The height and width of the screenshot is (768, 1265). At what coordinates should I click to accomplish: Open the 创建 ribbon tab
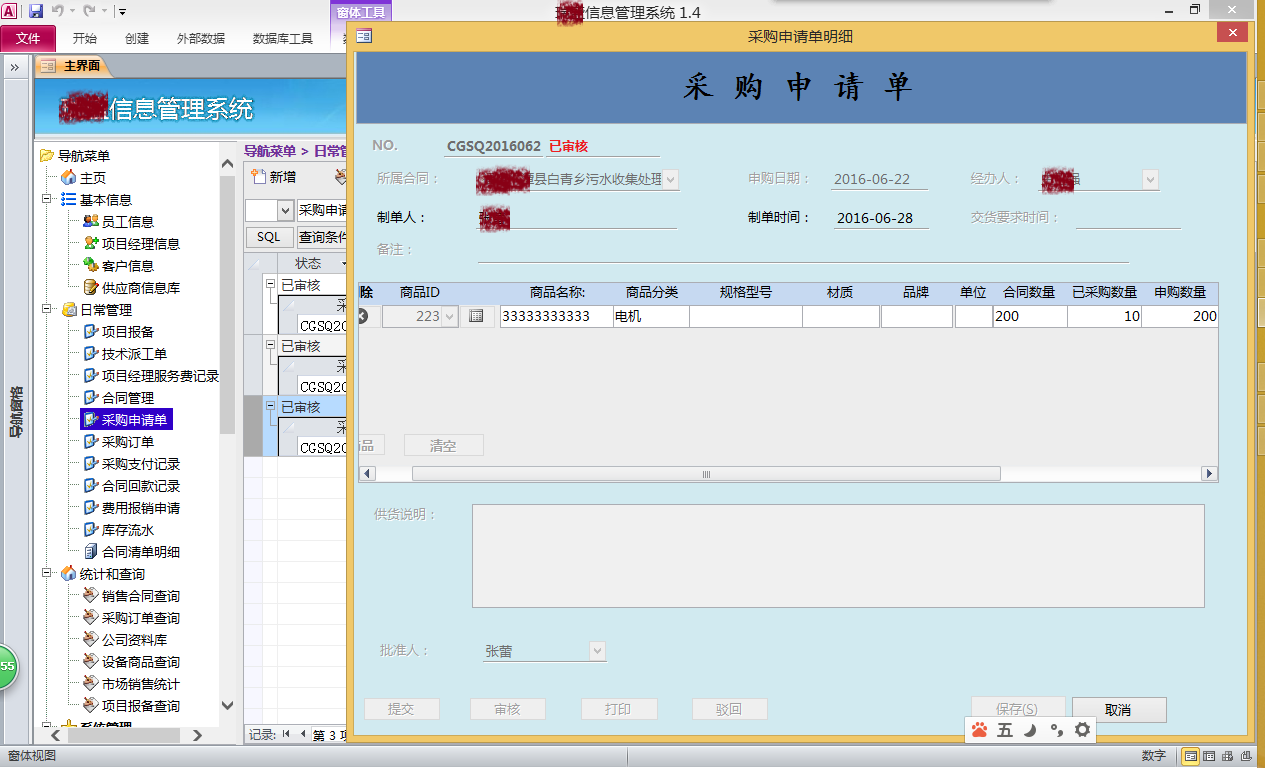[x=137, y=39]
